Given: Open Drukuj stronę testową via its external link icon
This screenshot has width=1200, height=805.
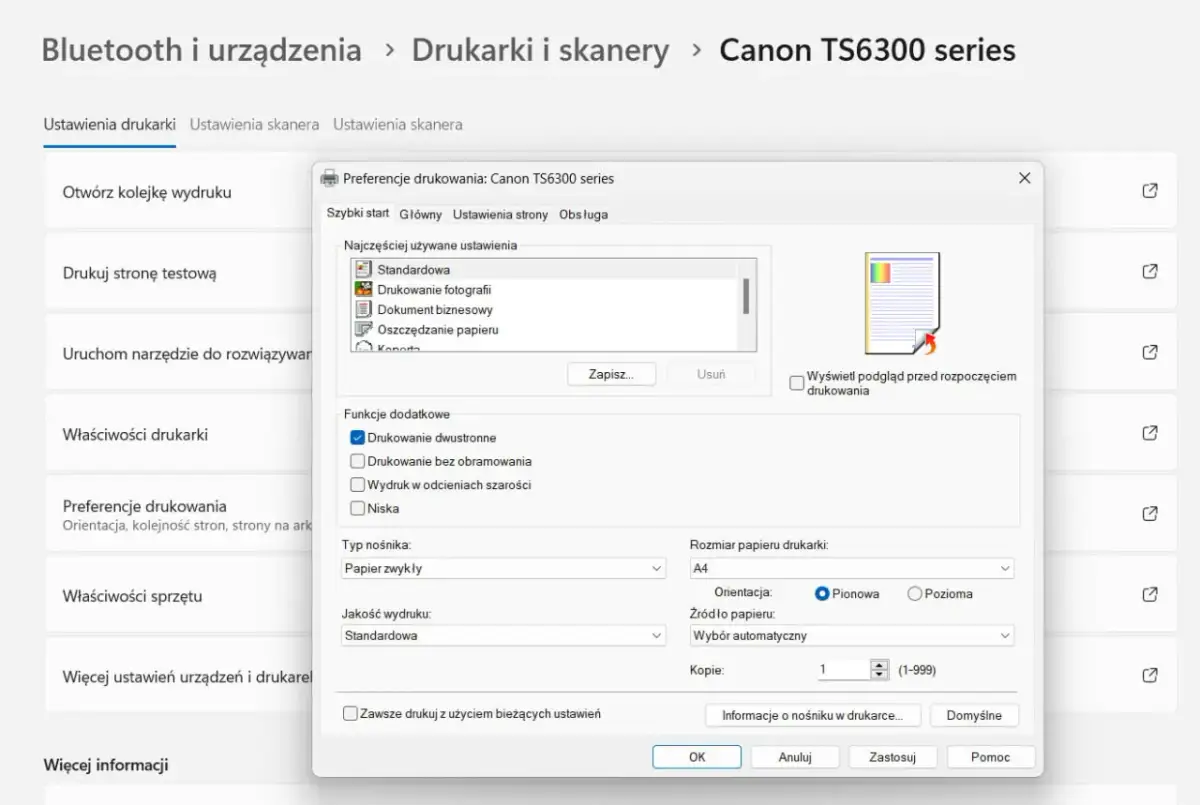Looking at the screenshot, I should tap(1148, 272).
